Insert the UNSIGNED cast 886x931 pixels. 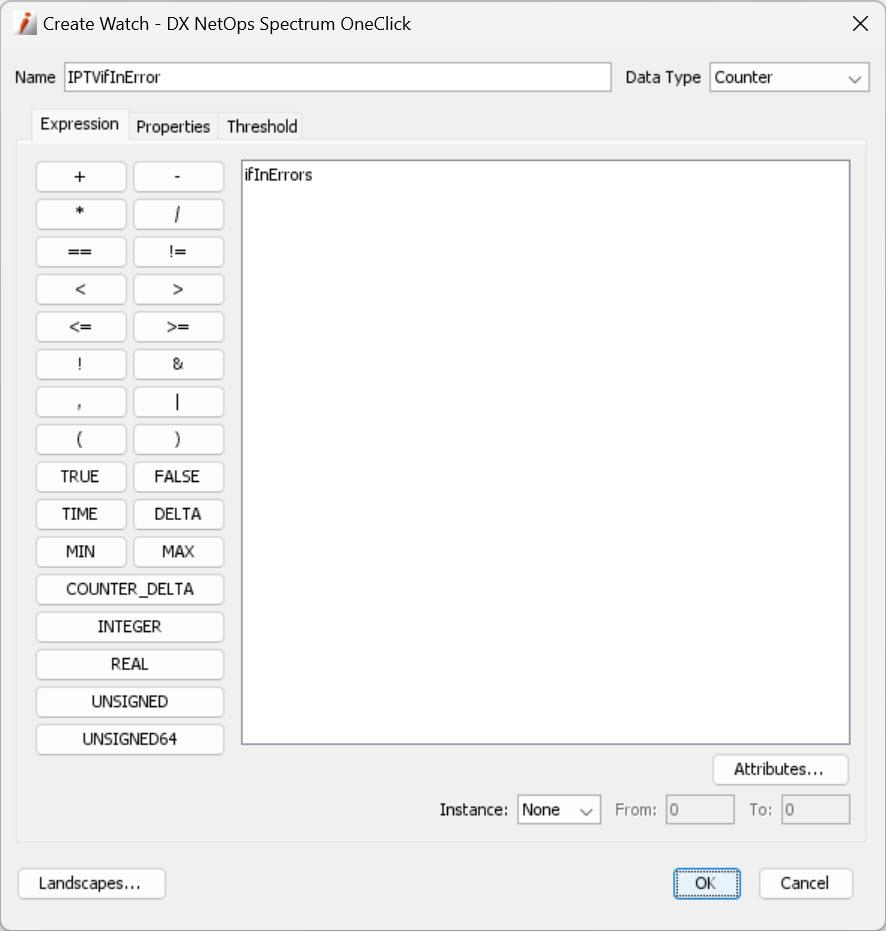(129, 702)
